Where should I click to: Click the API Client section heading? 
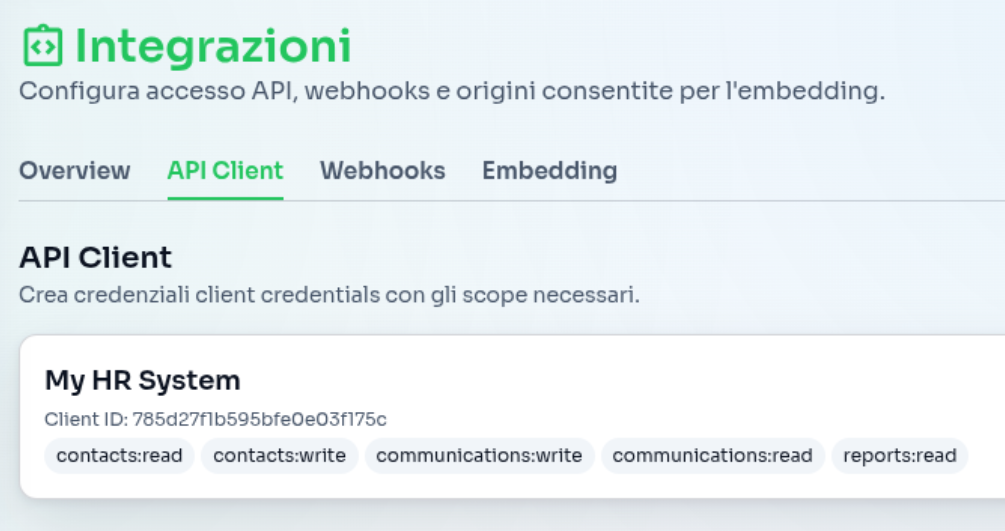[x=95, y=257]
